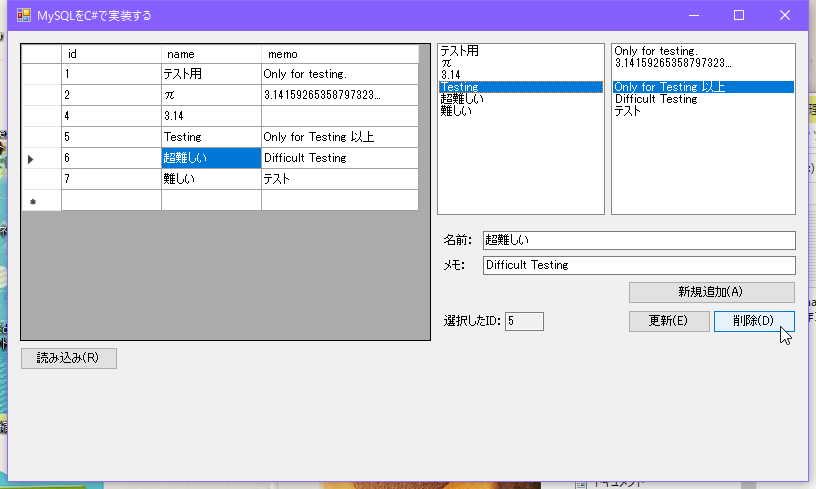Click id cell 6 in grid
This screenshot has height=489, width=816.
111,158
